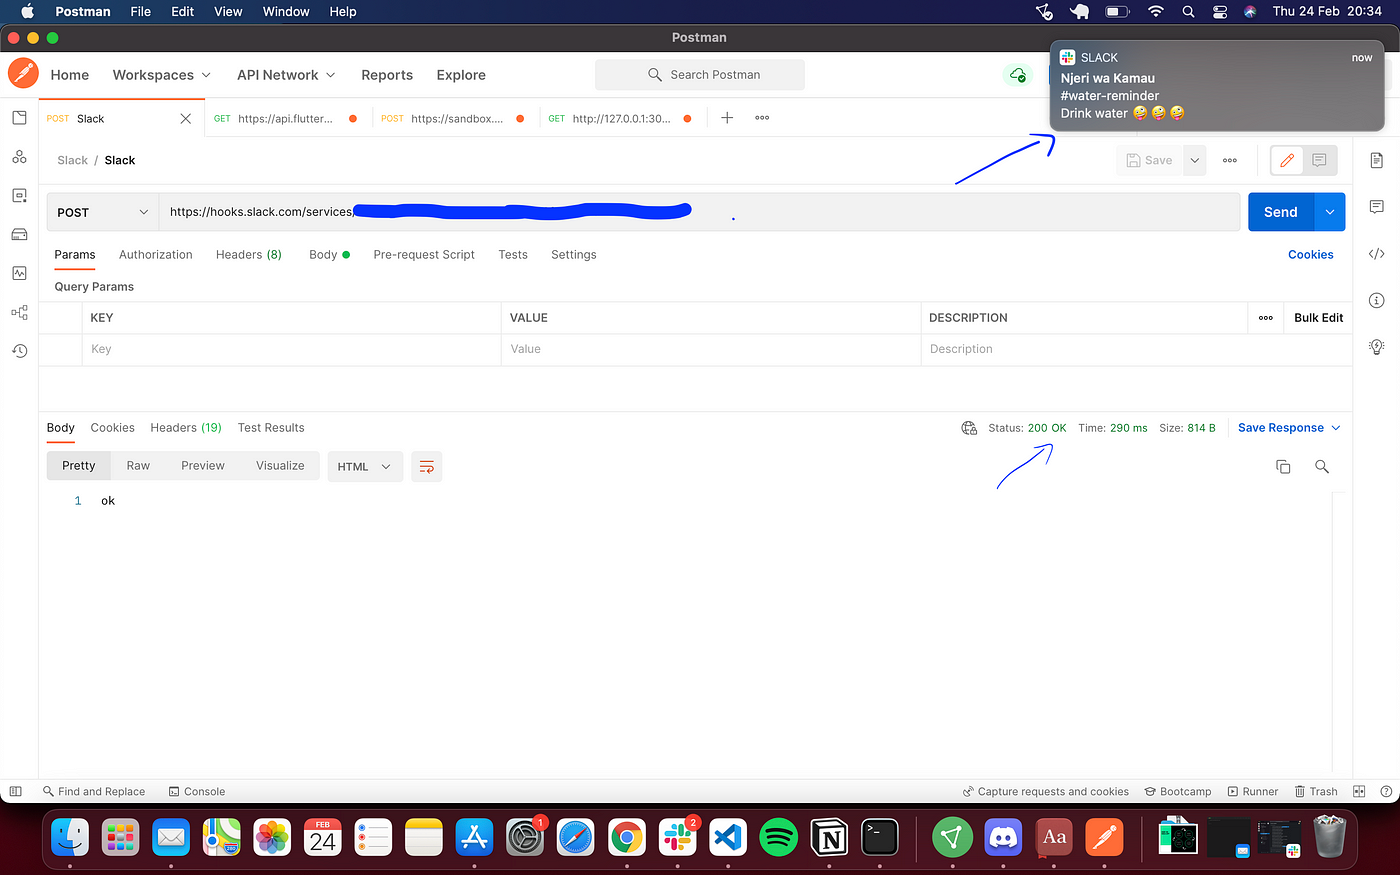The image size is (1400, 875).
Task: Open the request ellipsis options next to Save
Action: tap(1230, 160)
